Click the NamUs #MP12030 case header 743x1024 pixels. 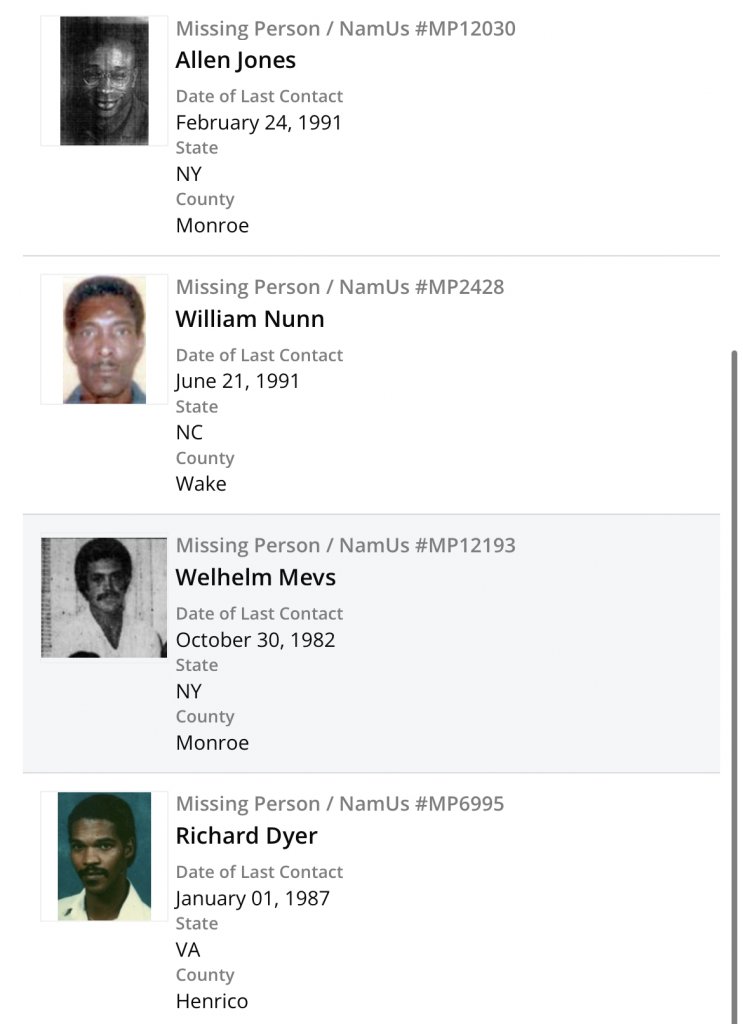(x=346, y=29)
